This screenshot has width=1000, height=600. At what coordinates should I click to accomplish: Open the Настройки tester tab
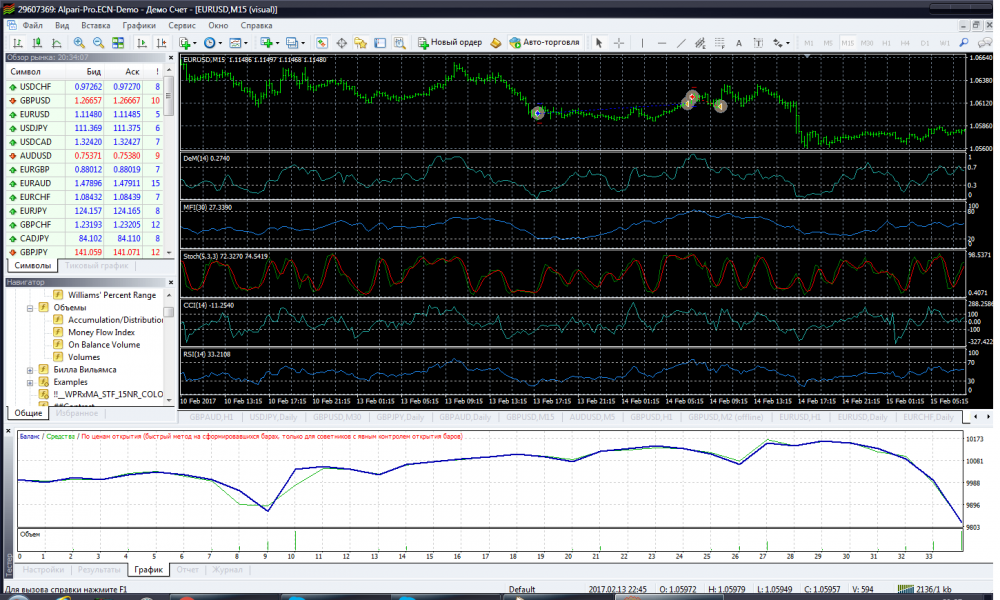pos(43,569)
